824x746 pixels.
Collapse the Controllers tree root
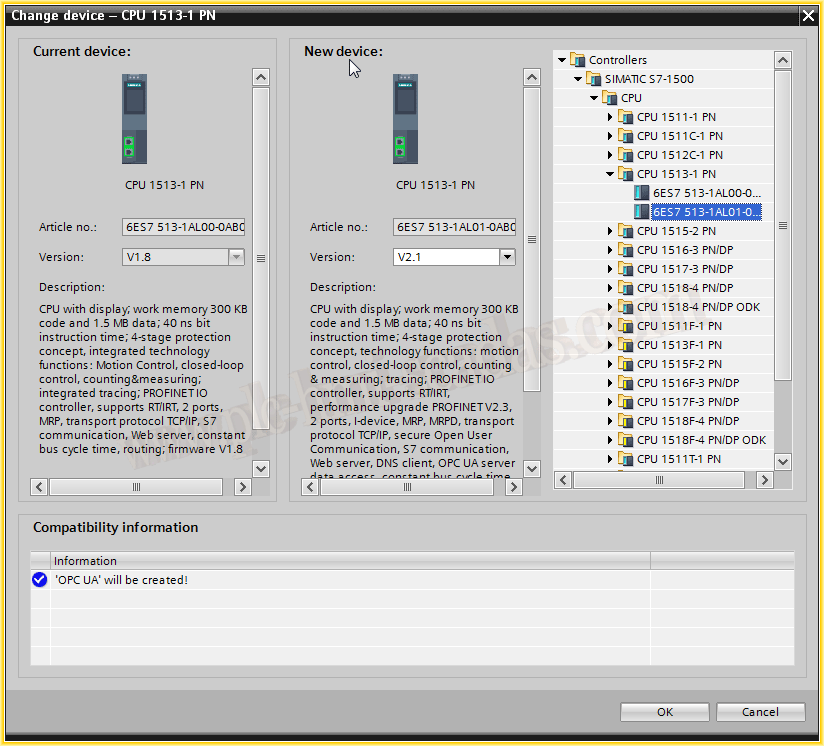(x=562, y=60)
